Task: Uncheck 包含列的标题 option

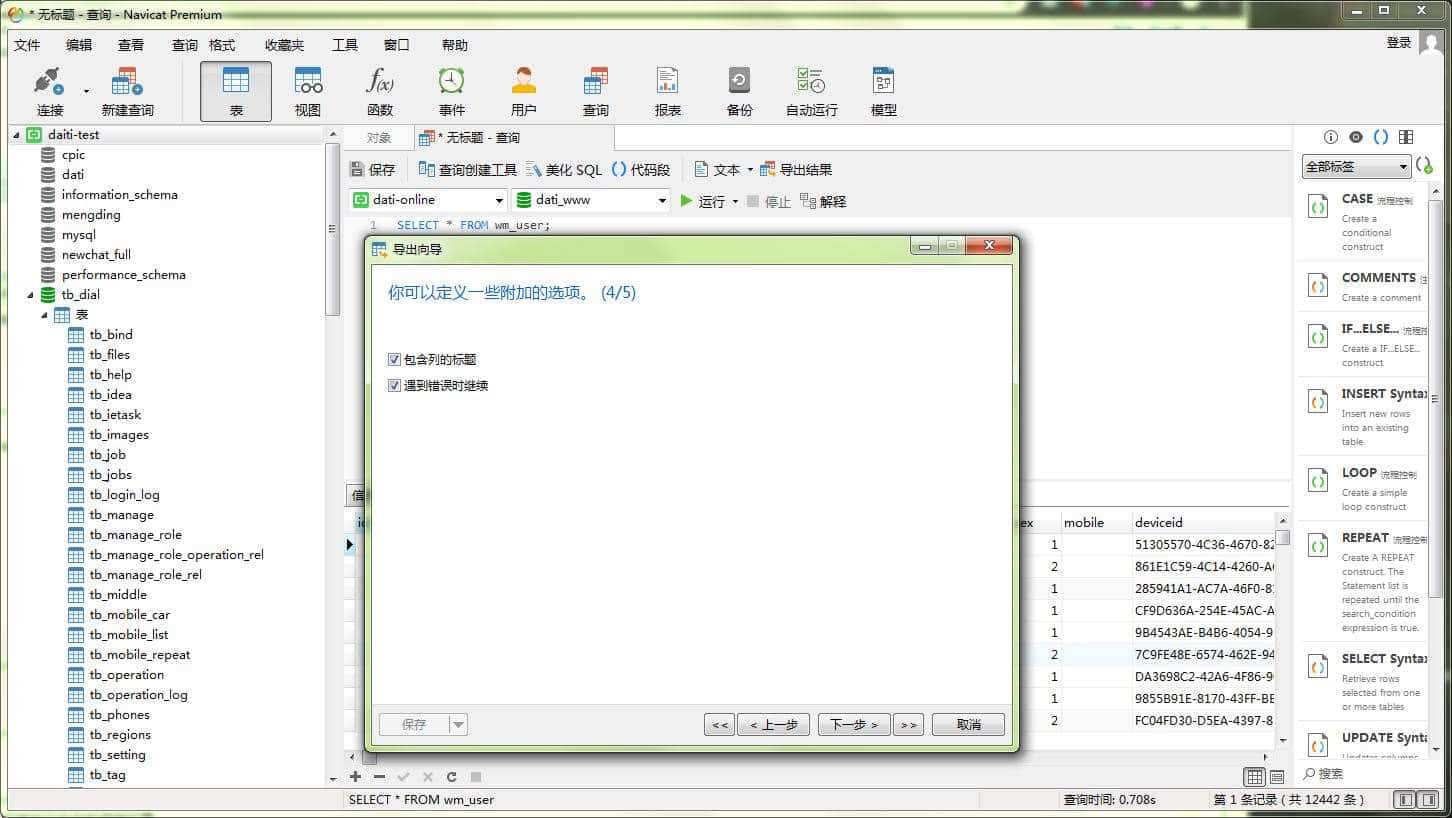Action: coord(395,359)
